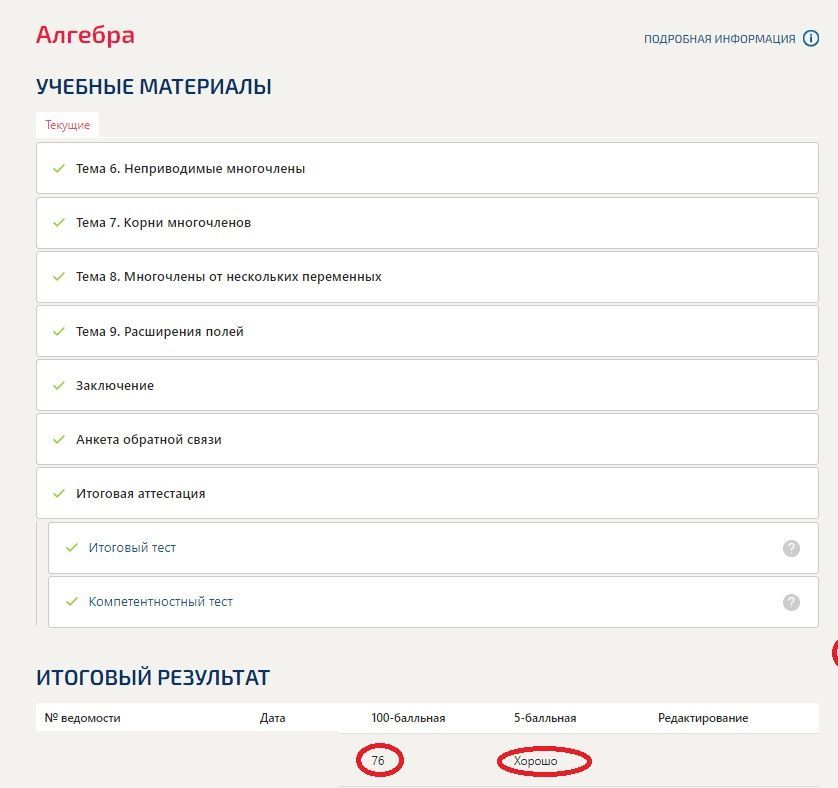Image resolution: width=838 pixels, height=788 pixels.
Task: Click green checkmark beside Тема 9
Action: coord(59,331)
